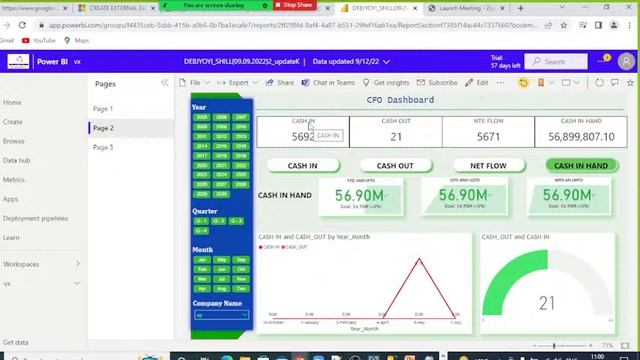Expand the Export menu
Screen dimensions: 640x360
pyautogui.click(x=238, y=83)
